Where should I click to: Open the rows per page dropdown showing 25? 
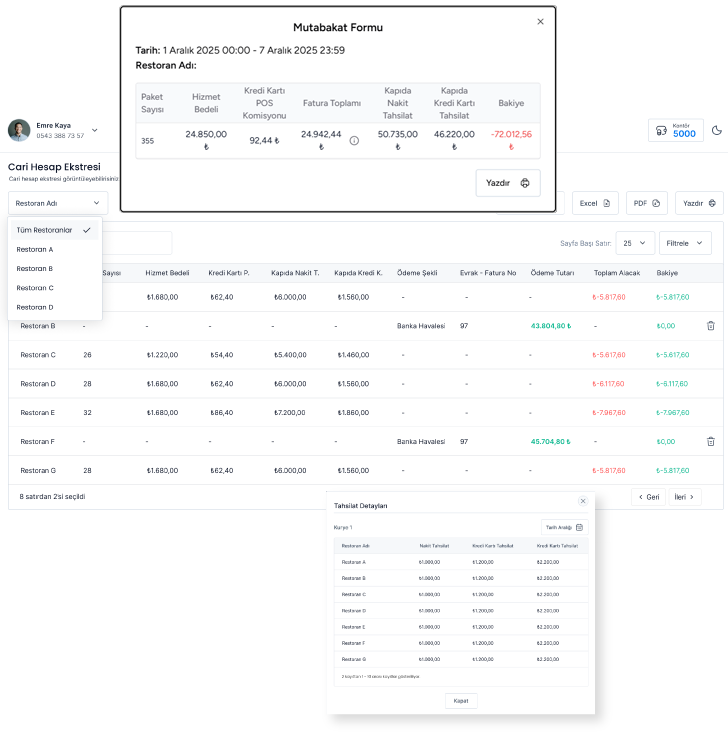[x=635, y=243]
